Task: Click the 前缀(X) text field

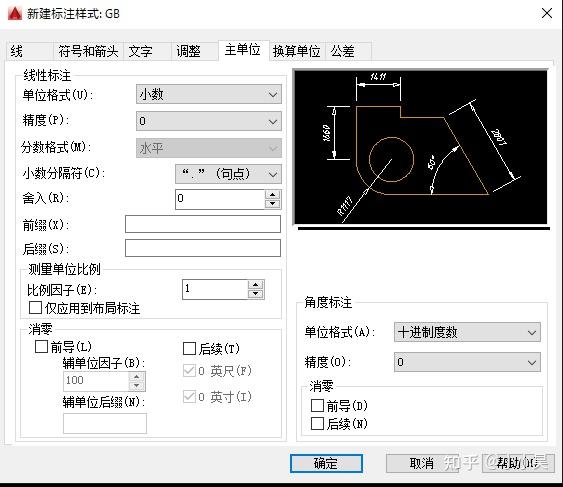Action: (x=203, y=224)
